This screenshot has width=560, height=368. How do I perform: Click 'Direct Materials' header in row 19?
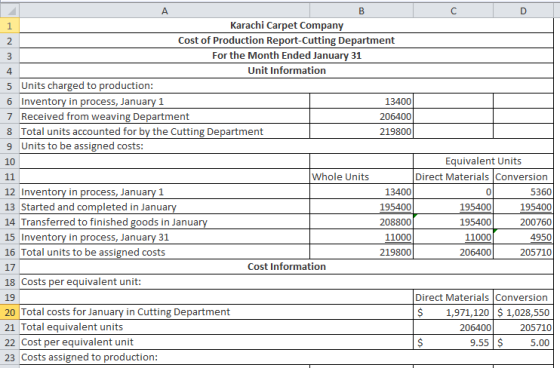pos(453,297)
